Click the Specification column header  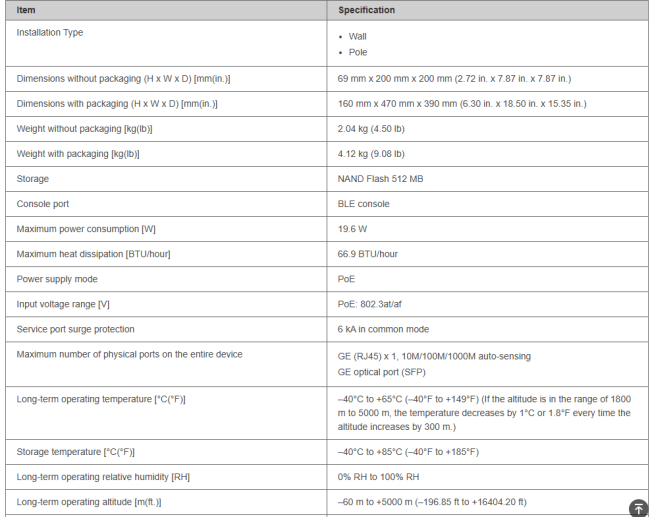pyautogui.click(x=366, y=10)
